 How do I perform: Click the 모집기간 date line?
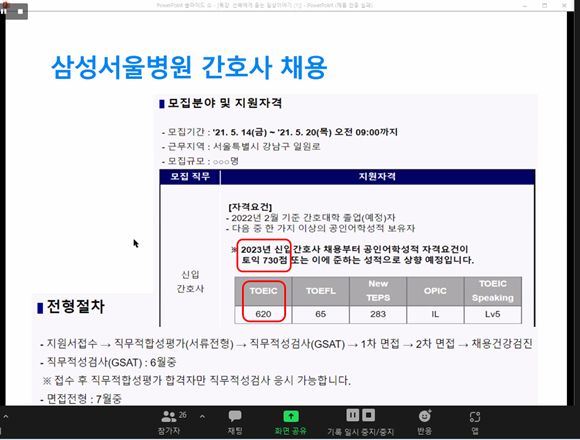coord(280,132)
